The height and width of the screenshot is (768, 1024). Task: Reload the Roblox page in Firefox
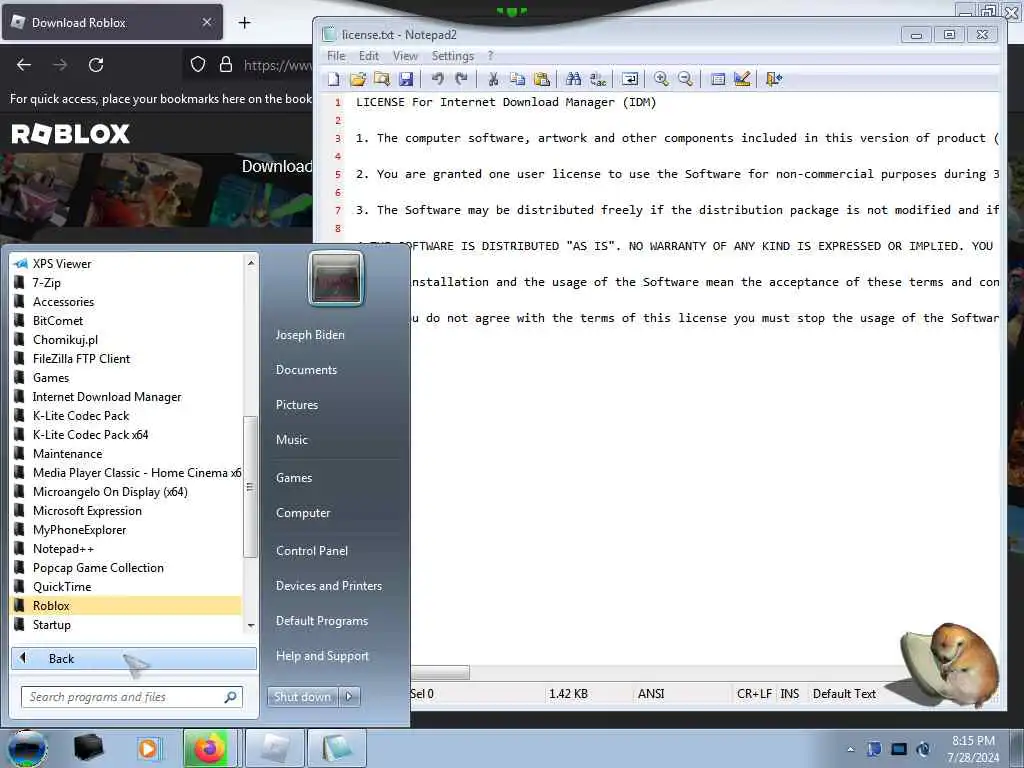[96, 65]
